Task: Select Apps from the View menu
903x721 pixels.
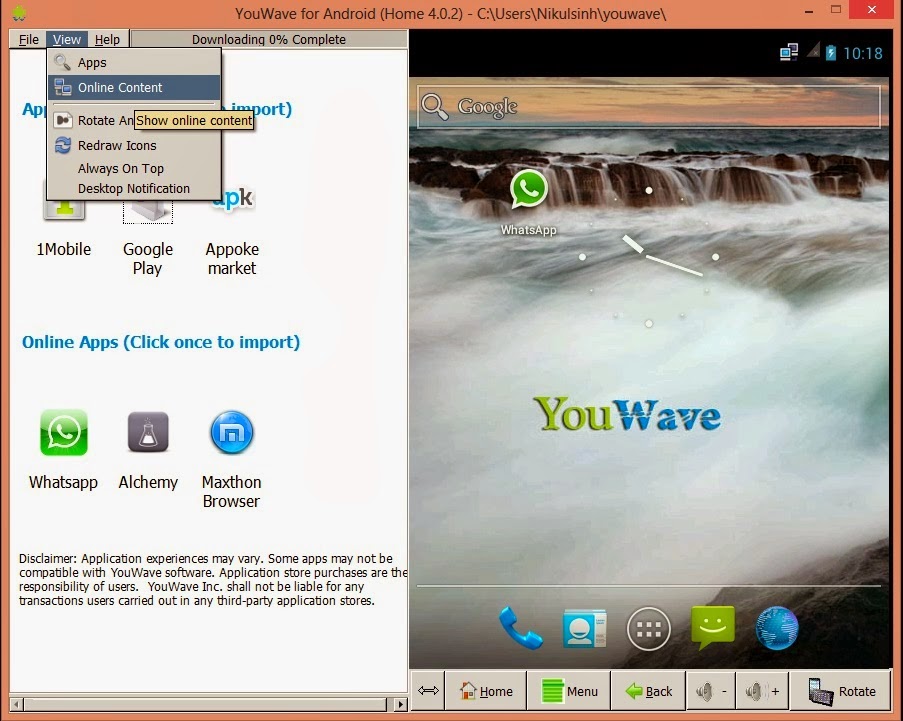Action: pos(134,62)
